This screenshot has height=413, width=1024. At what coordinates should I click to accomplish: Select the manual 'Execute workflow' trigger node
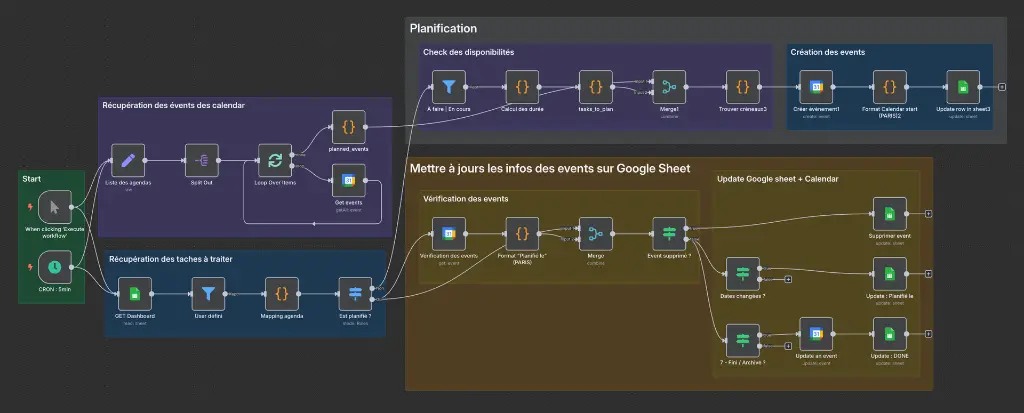coord(54,207)
